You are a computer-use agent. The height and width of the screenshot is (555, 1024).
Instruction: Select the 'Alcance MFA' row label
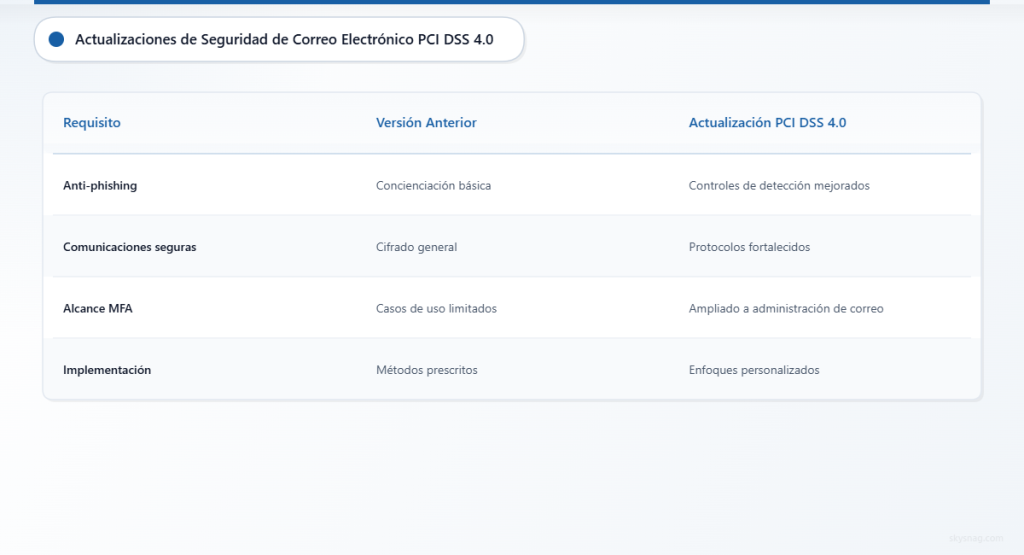tap(97, 308)
